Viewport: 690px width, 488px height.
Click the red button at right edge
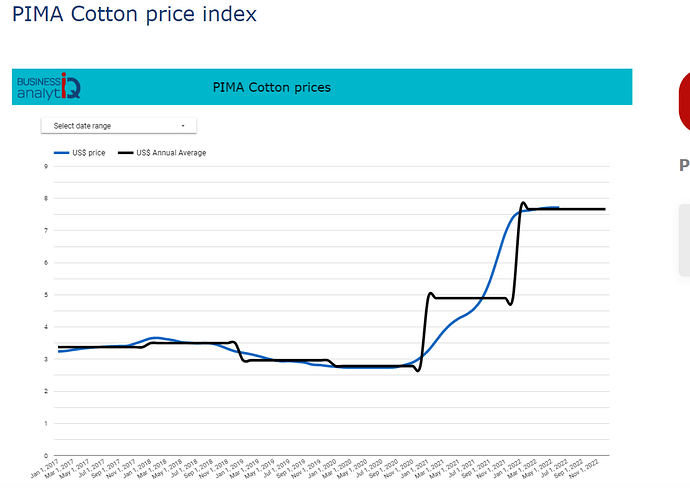point(685,101)
